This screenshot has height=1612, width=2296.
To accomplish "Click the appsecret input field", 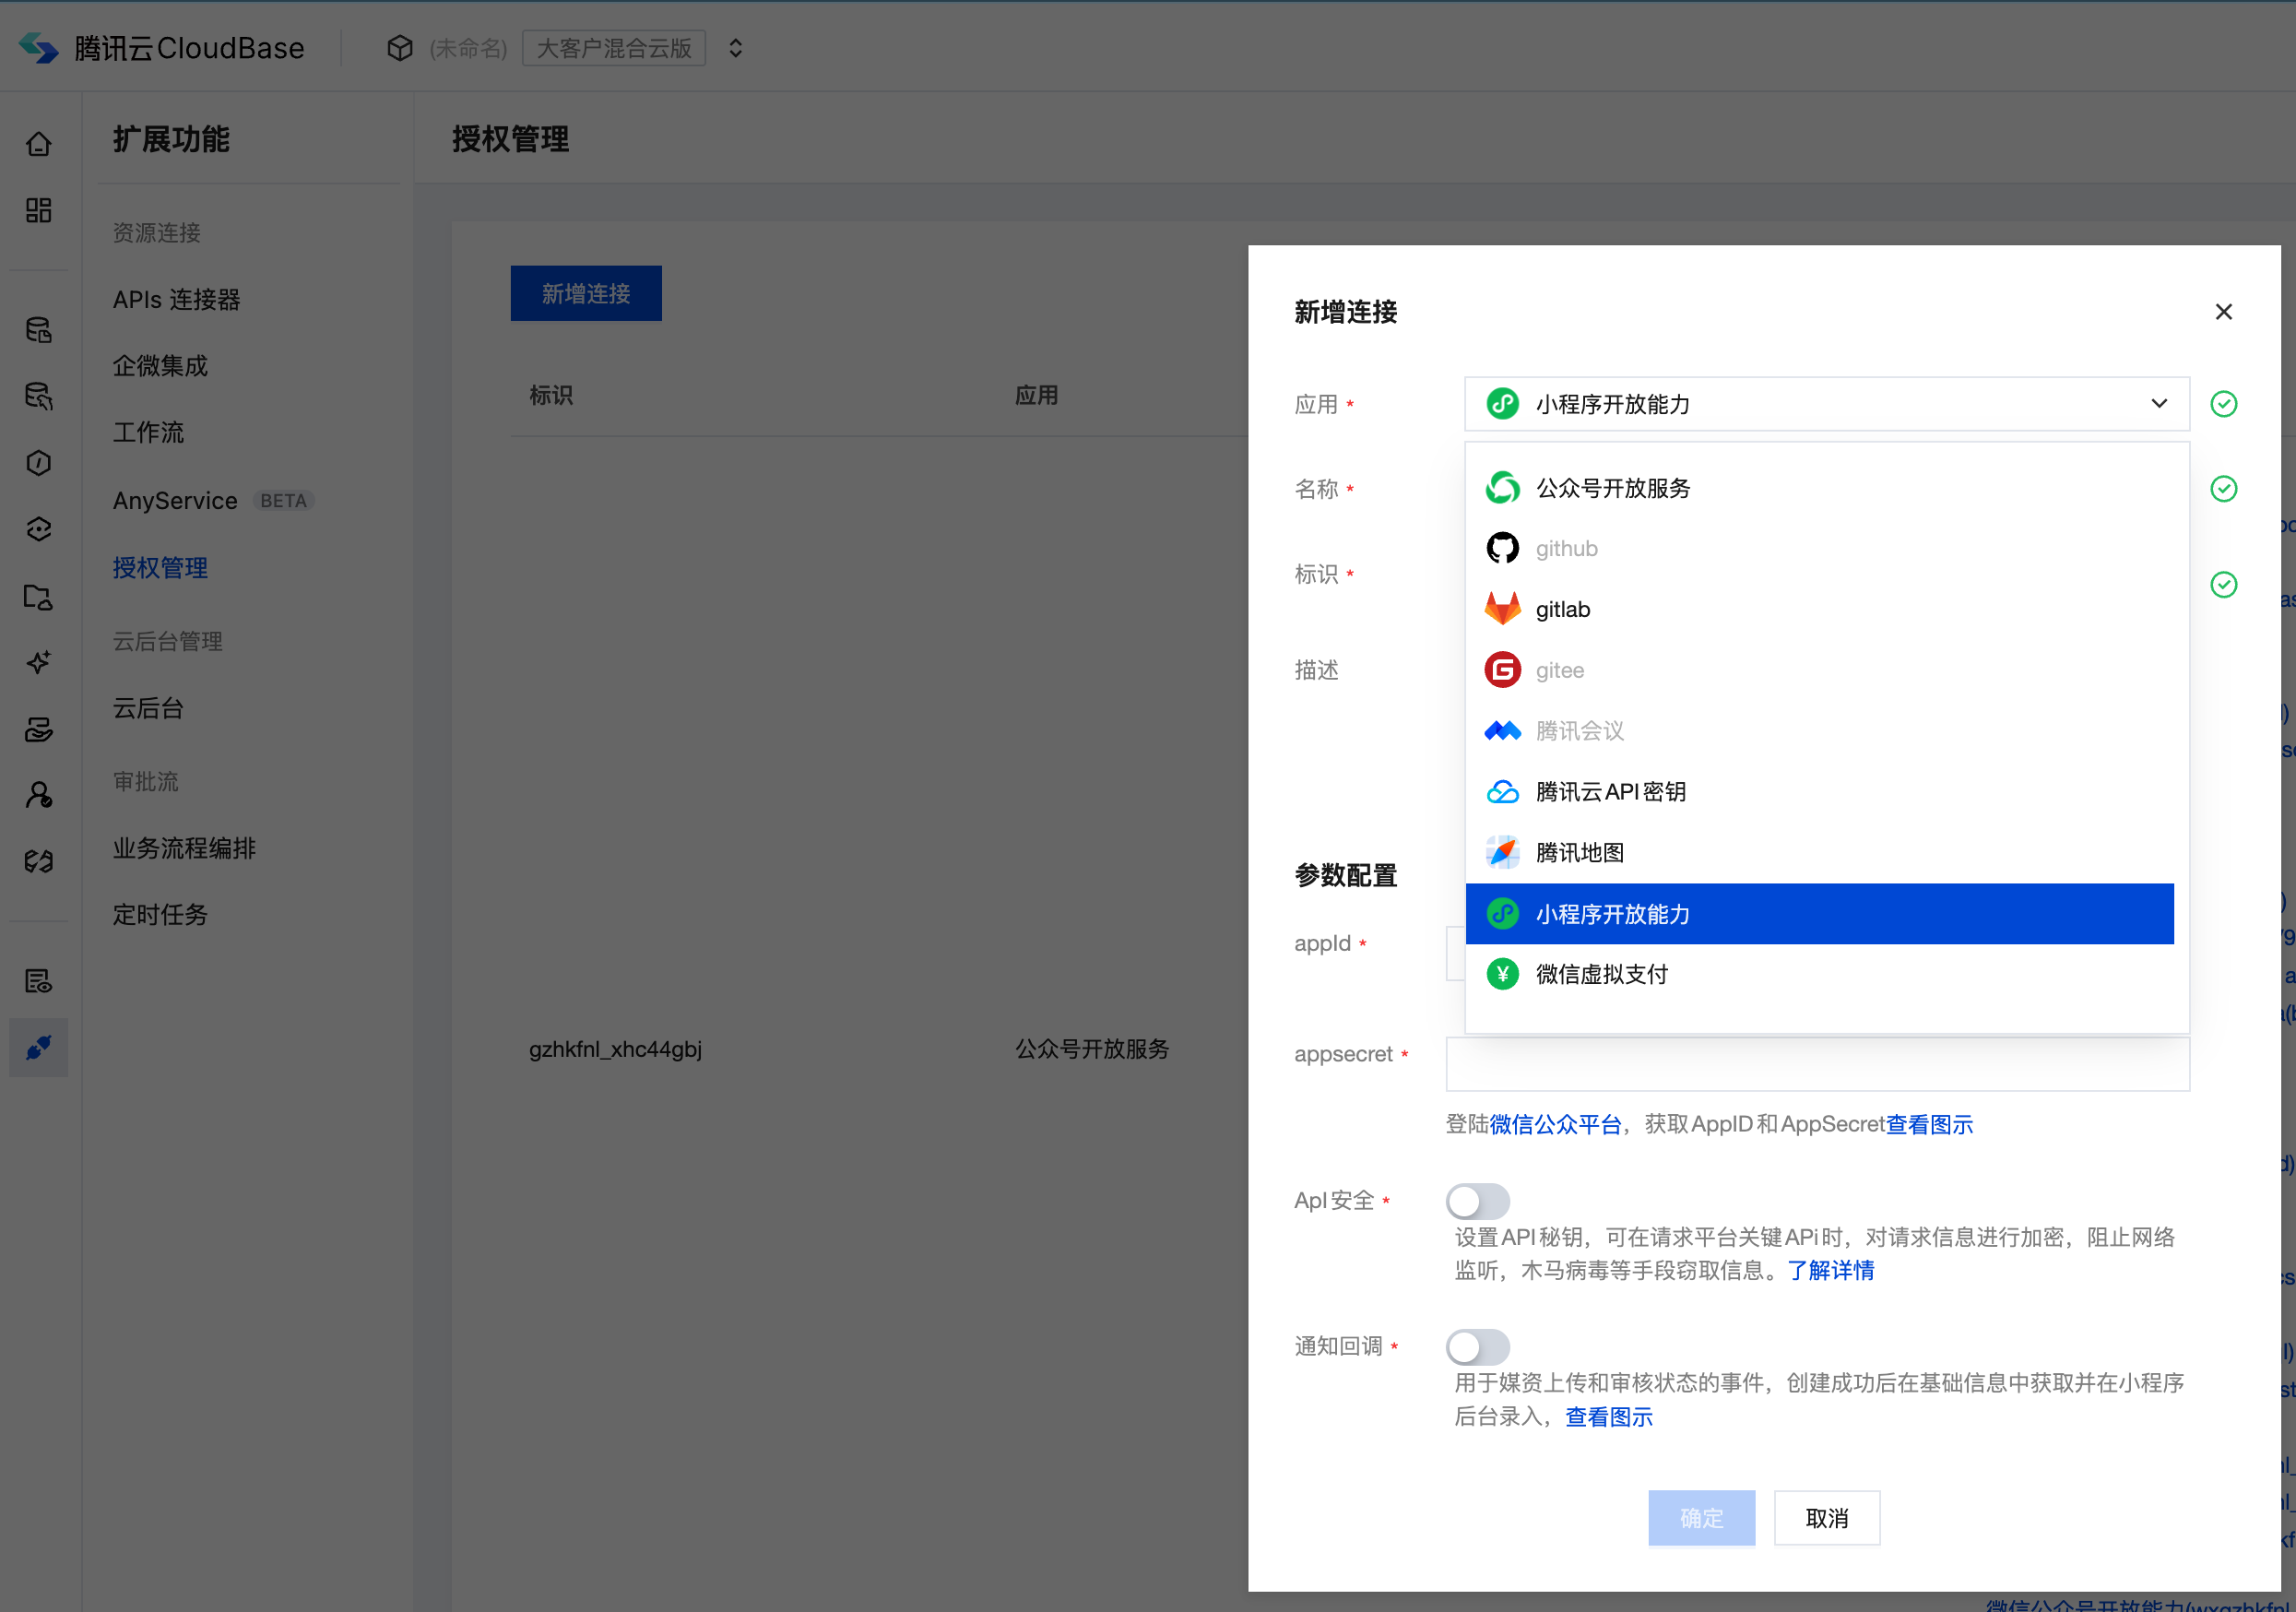I will [x=1816, y=1064].
